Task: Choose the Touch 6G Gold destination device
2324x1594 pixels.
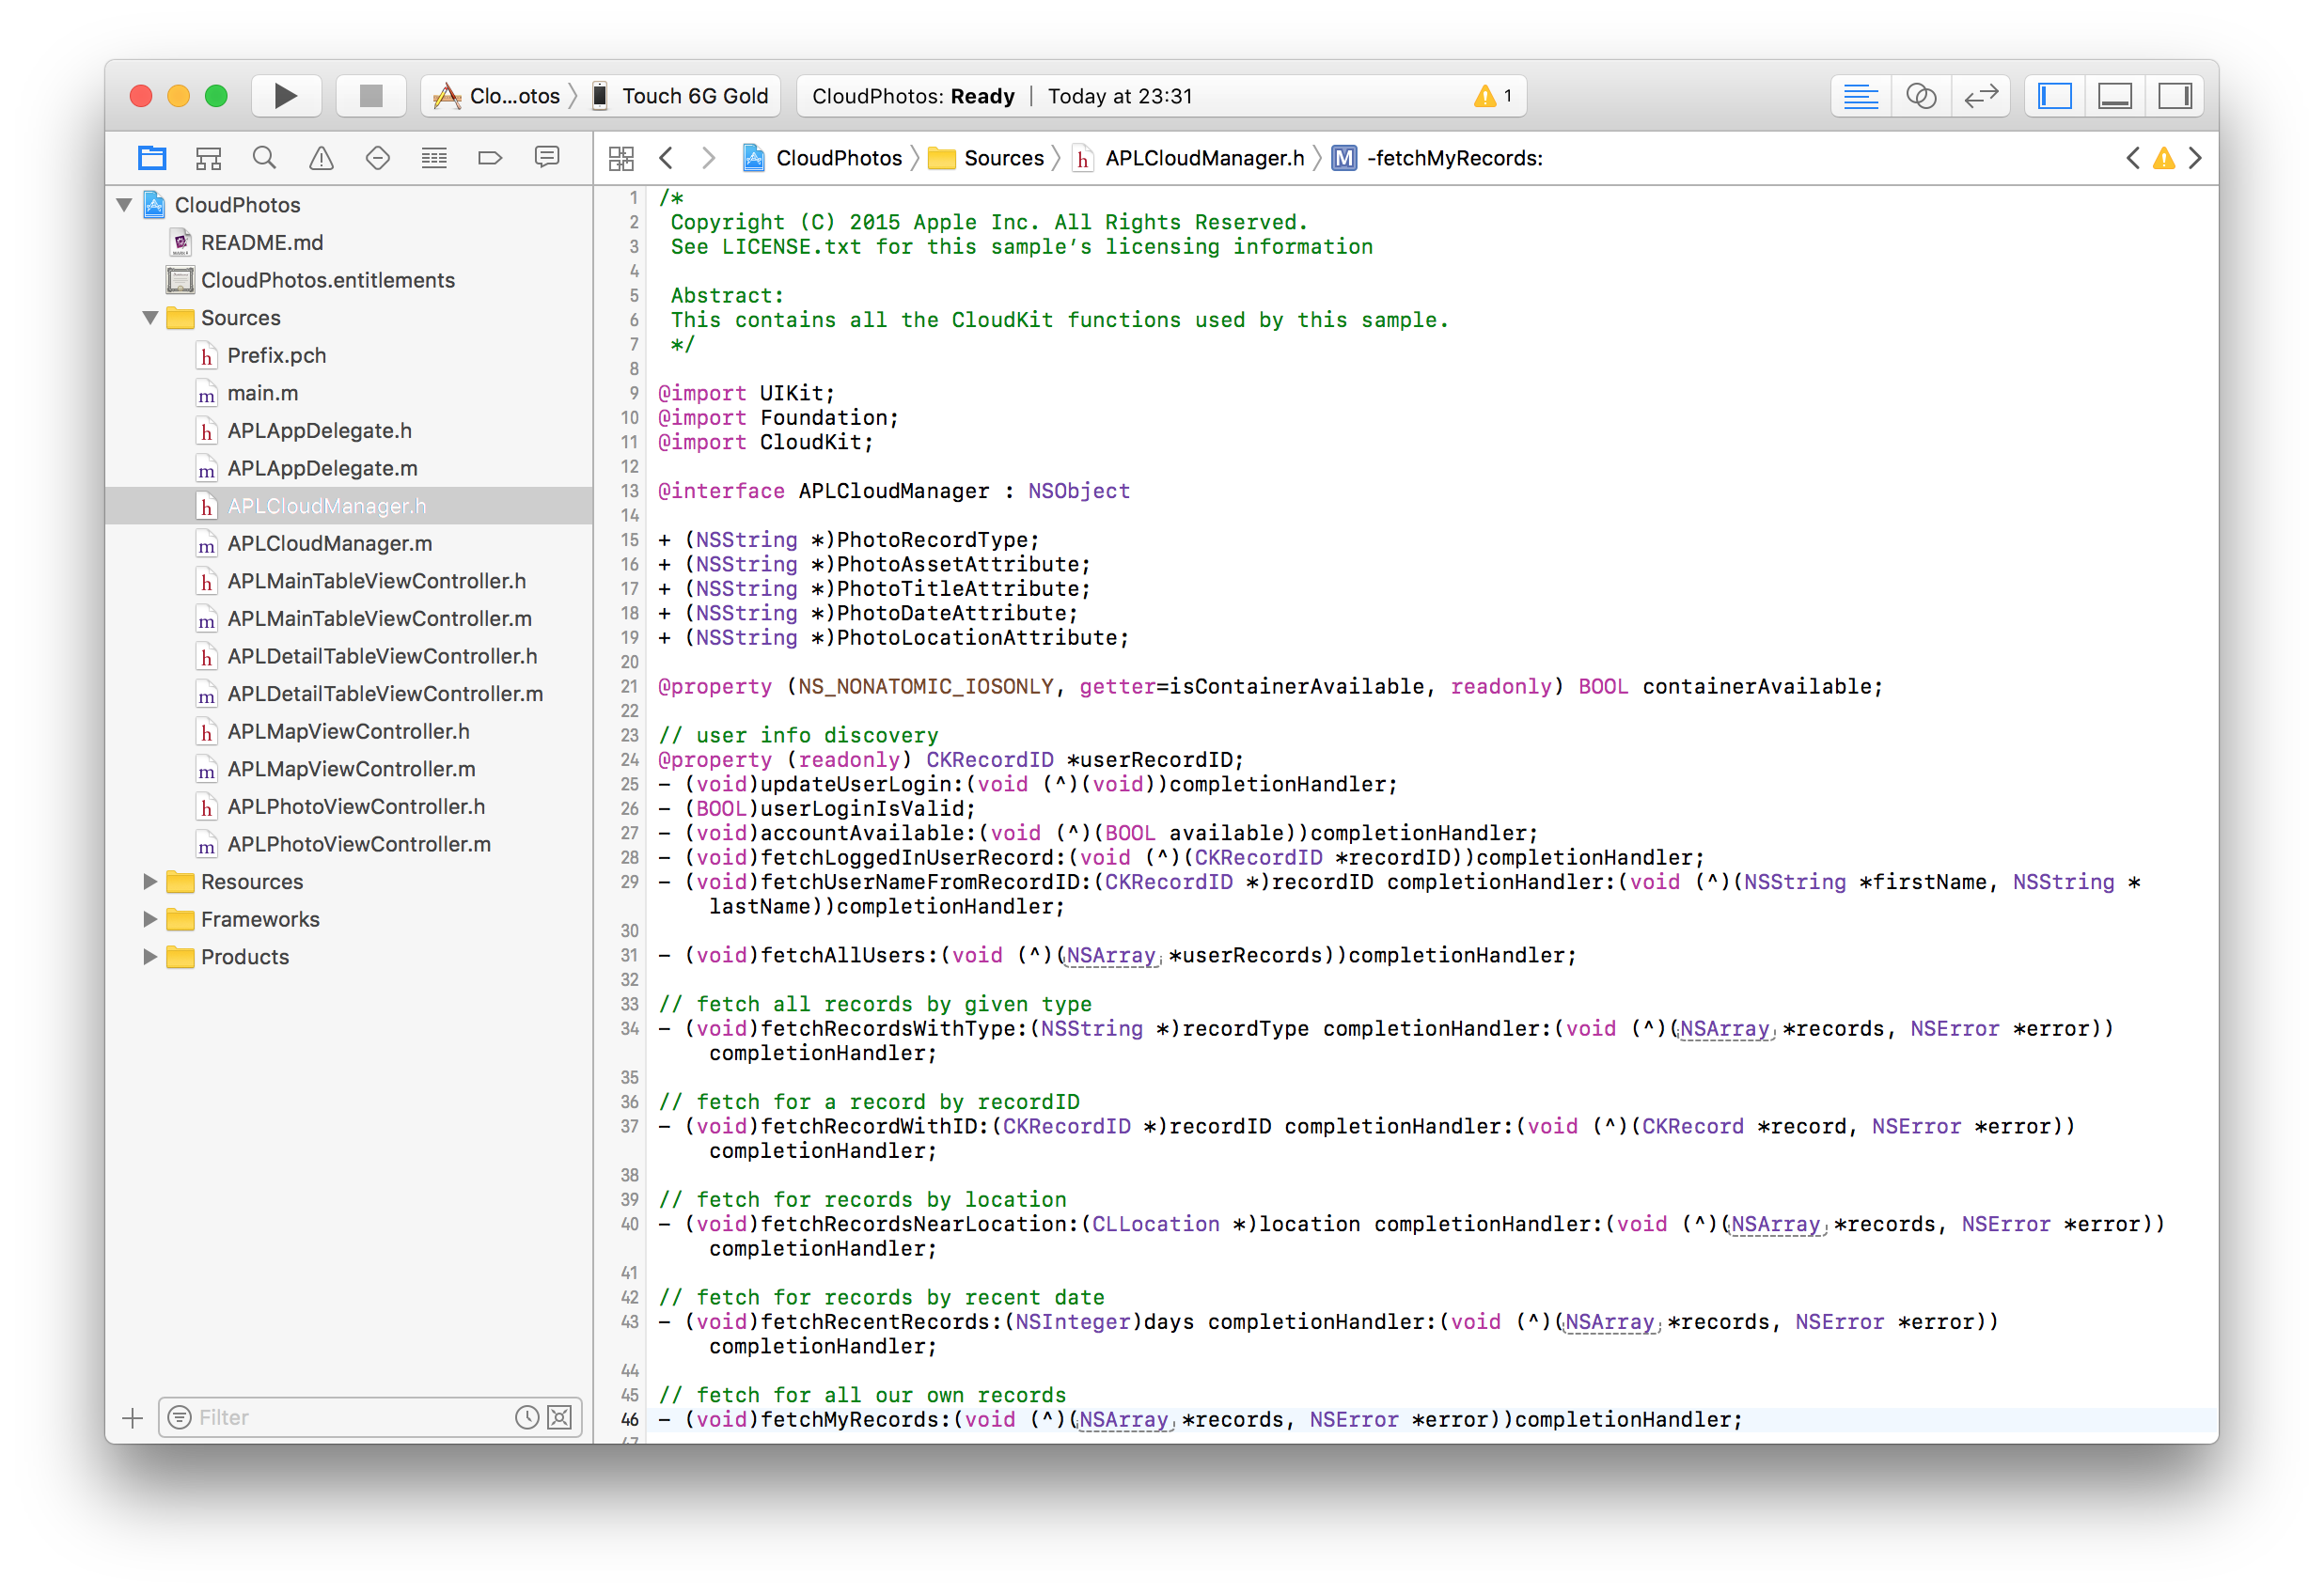Action: click(x=682, y=96)
